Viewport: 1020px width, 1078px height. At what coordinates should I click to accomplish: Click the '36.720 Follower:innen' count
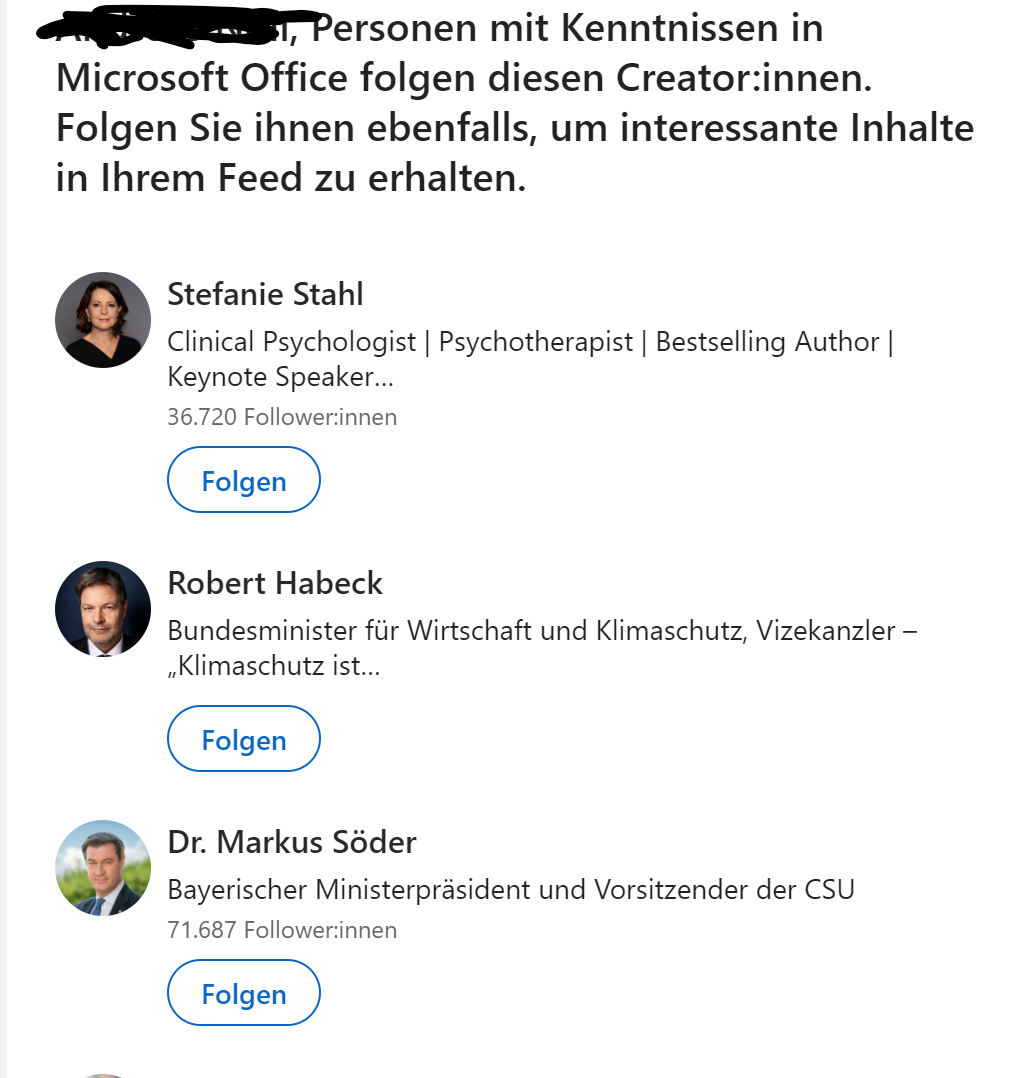tap(282, 417)
